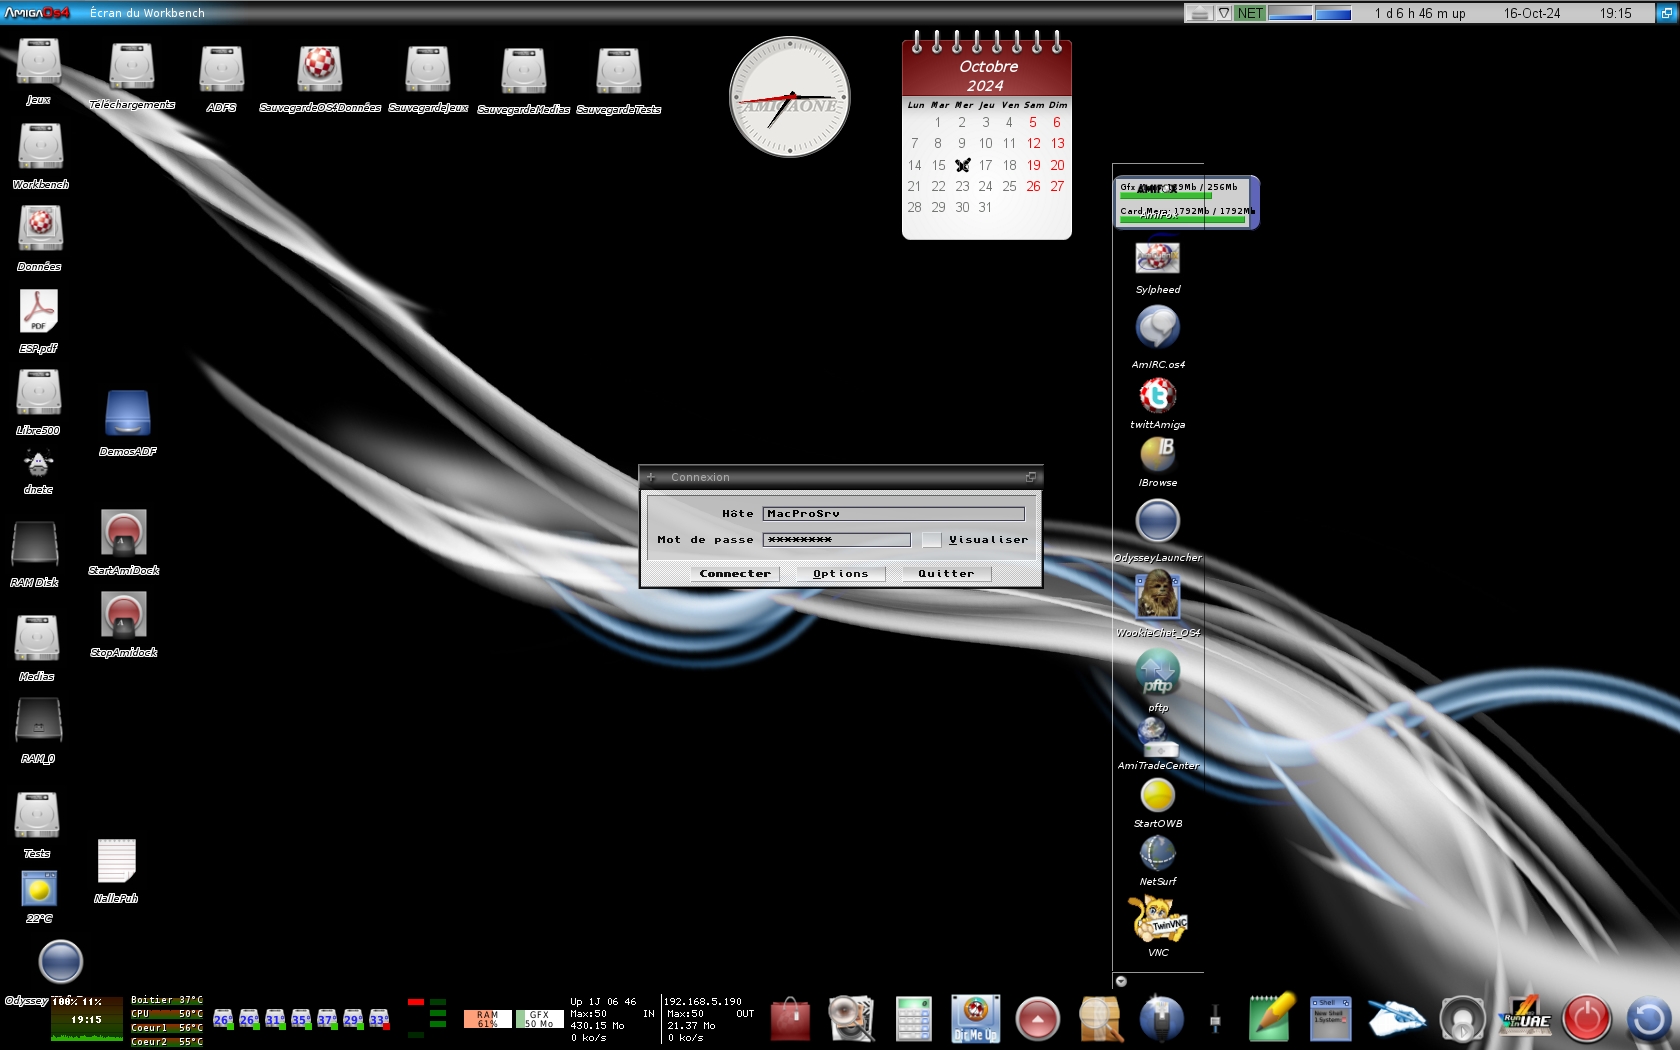Screen dimensions: 1680x1050
Task: Open the NallePuh text file icon
Action: (x=116, y=862)
